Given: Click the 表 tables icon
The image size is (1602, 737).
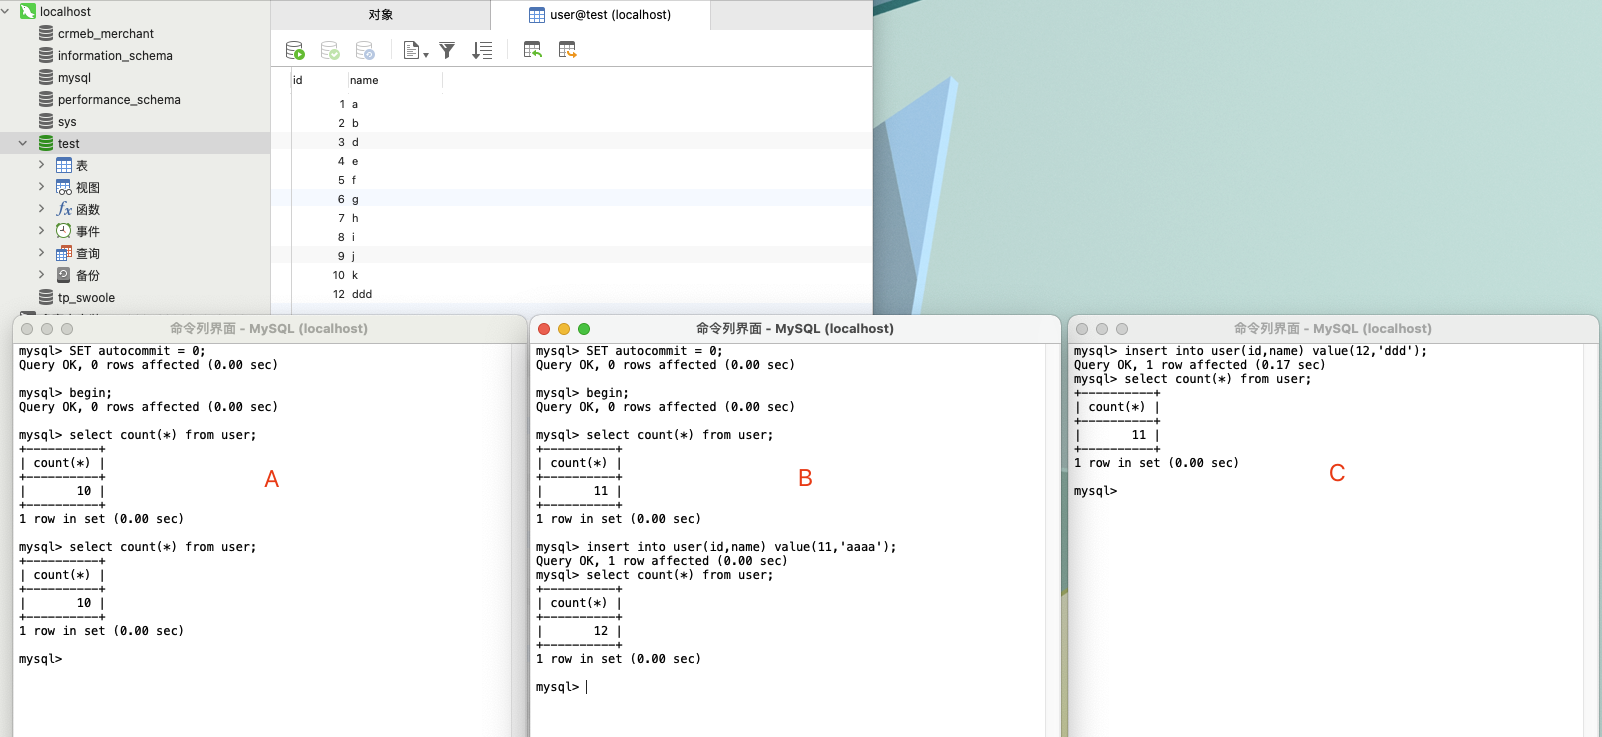Looking at the screenshot, I should click(x=64, y=165).
